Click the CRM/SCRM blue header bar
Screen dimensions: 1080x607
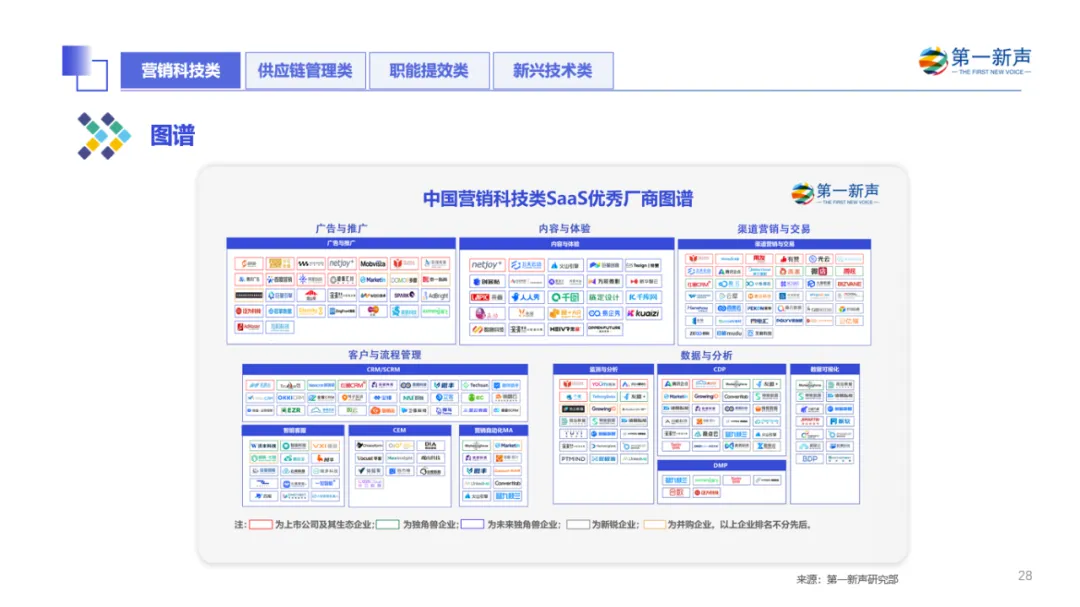coord(385,369)
